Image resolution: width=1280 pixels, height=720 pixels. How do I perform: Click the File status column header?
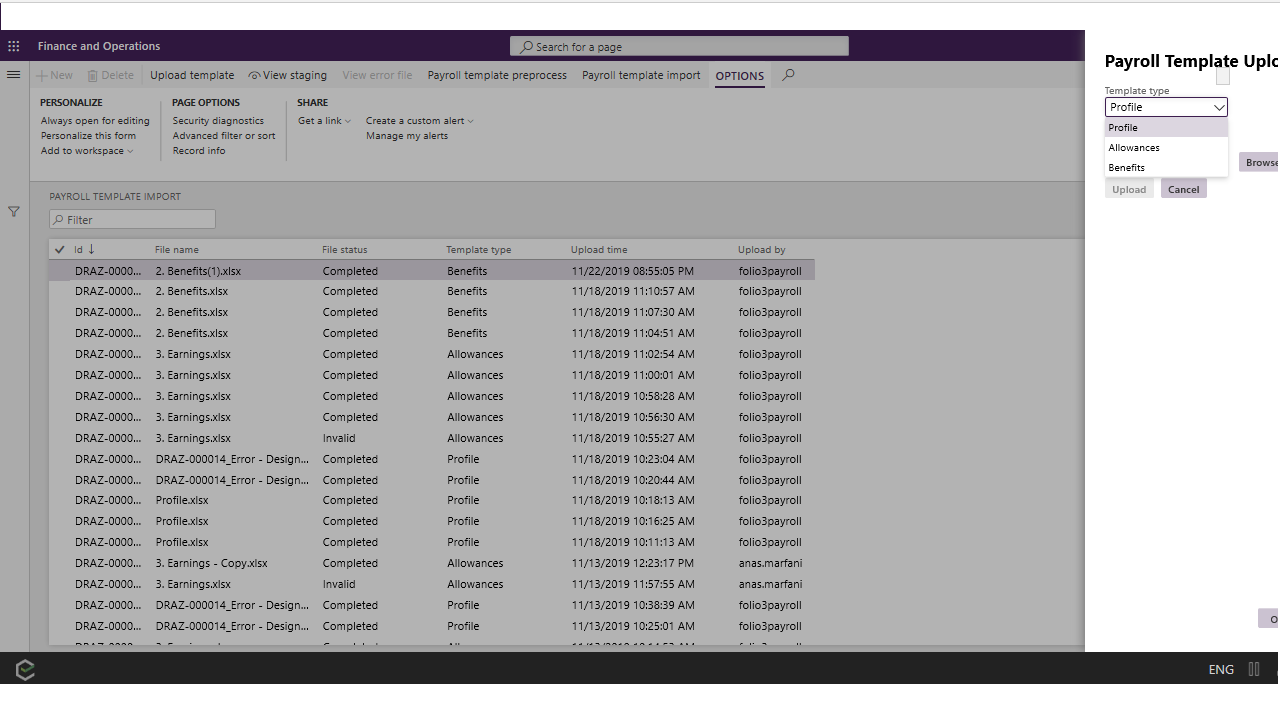(x=345, y=250)
